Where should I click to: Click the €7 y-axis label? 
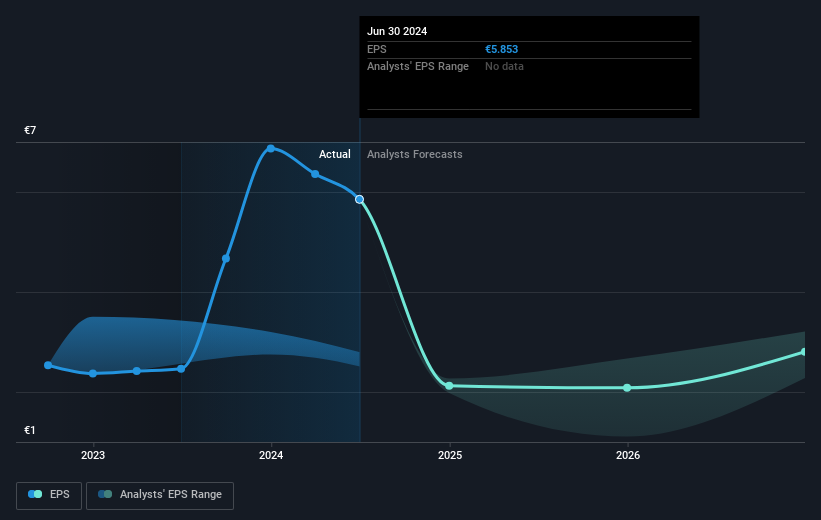point(30,130)
